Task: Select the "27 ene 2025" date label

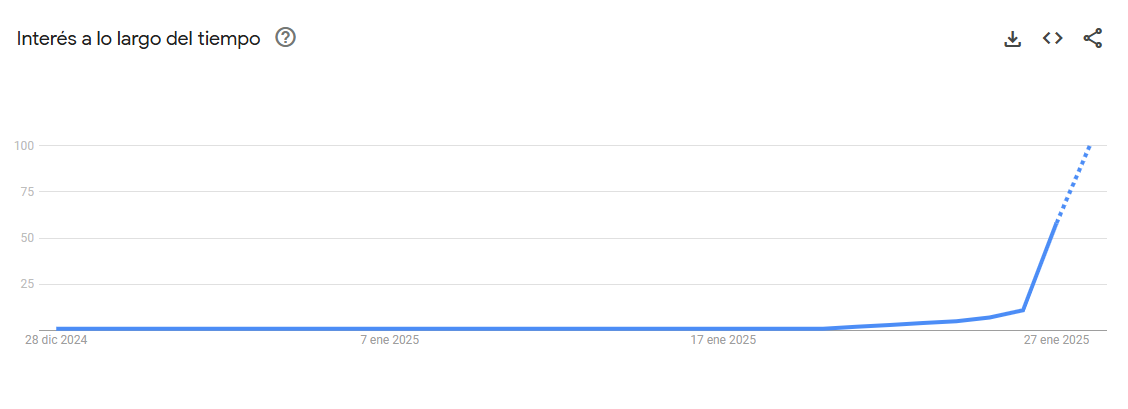Action: pos(1056,340)
